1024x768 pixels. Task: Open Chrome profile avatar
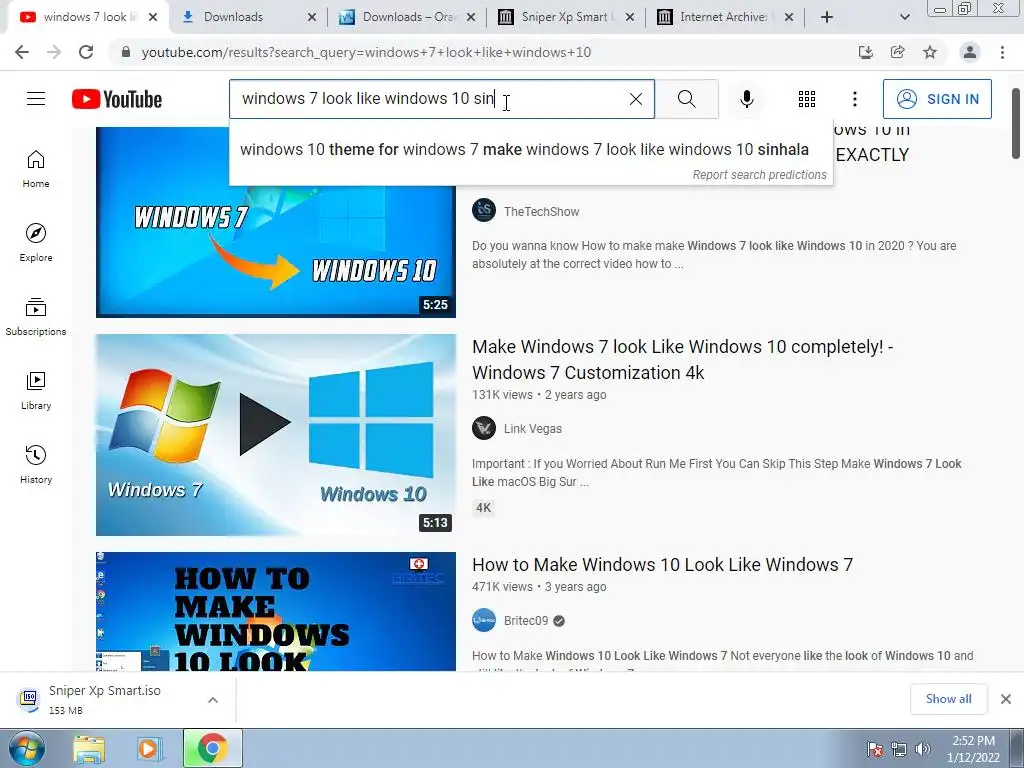pyautogui.click(x=970, y=52)
